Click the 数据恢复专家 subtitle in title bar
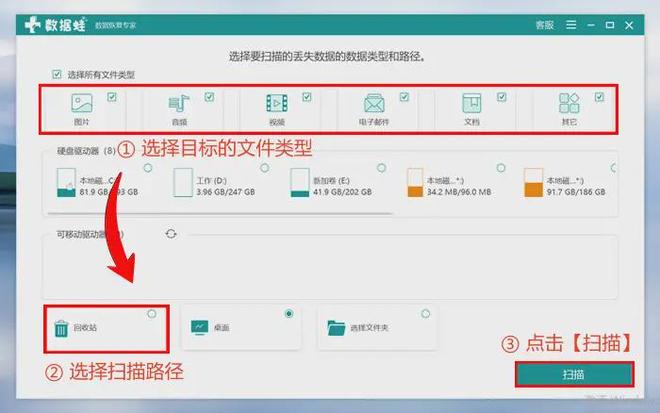This screenshot has width=660, height=413. [115, 25]
